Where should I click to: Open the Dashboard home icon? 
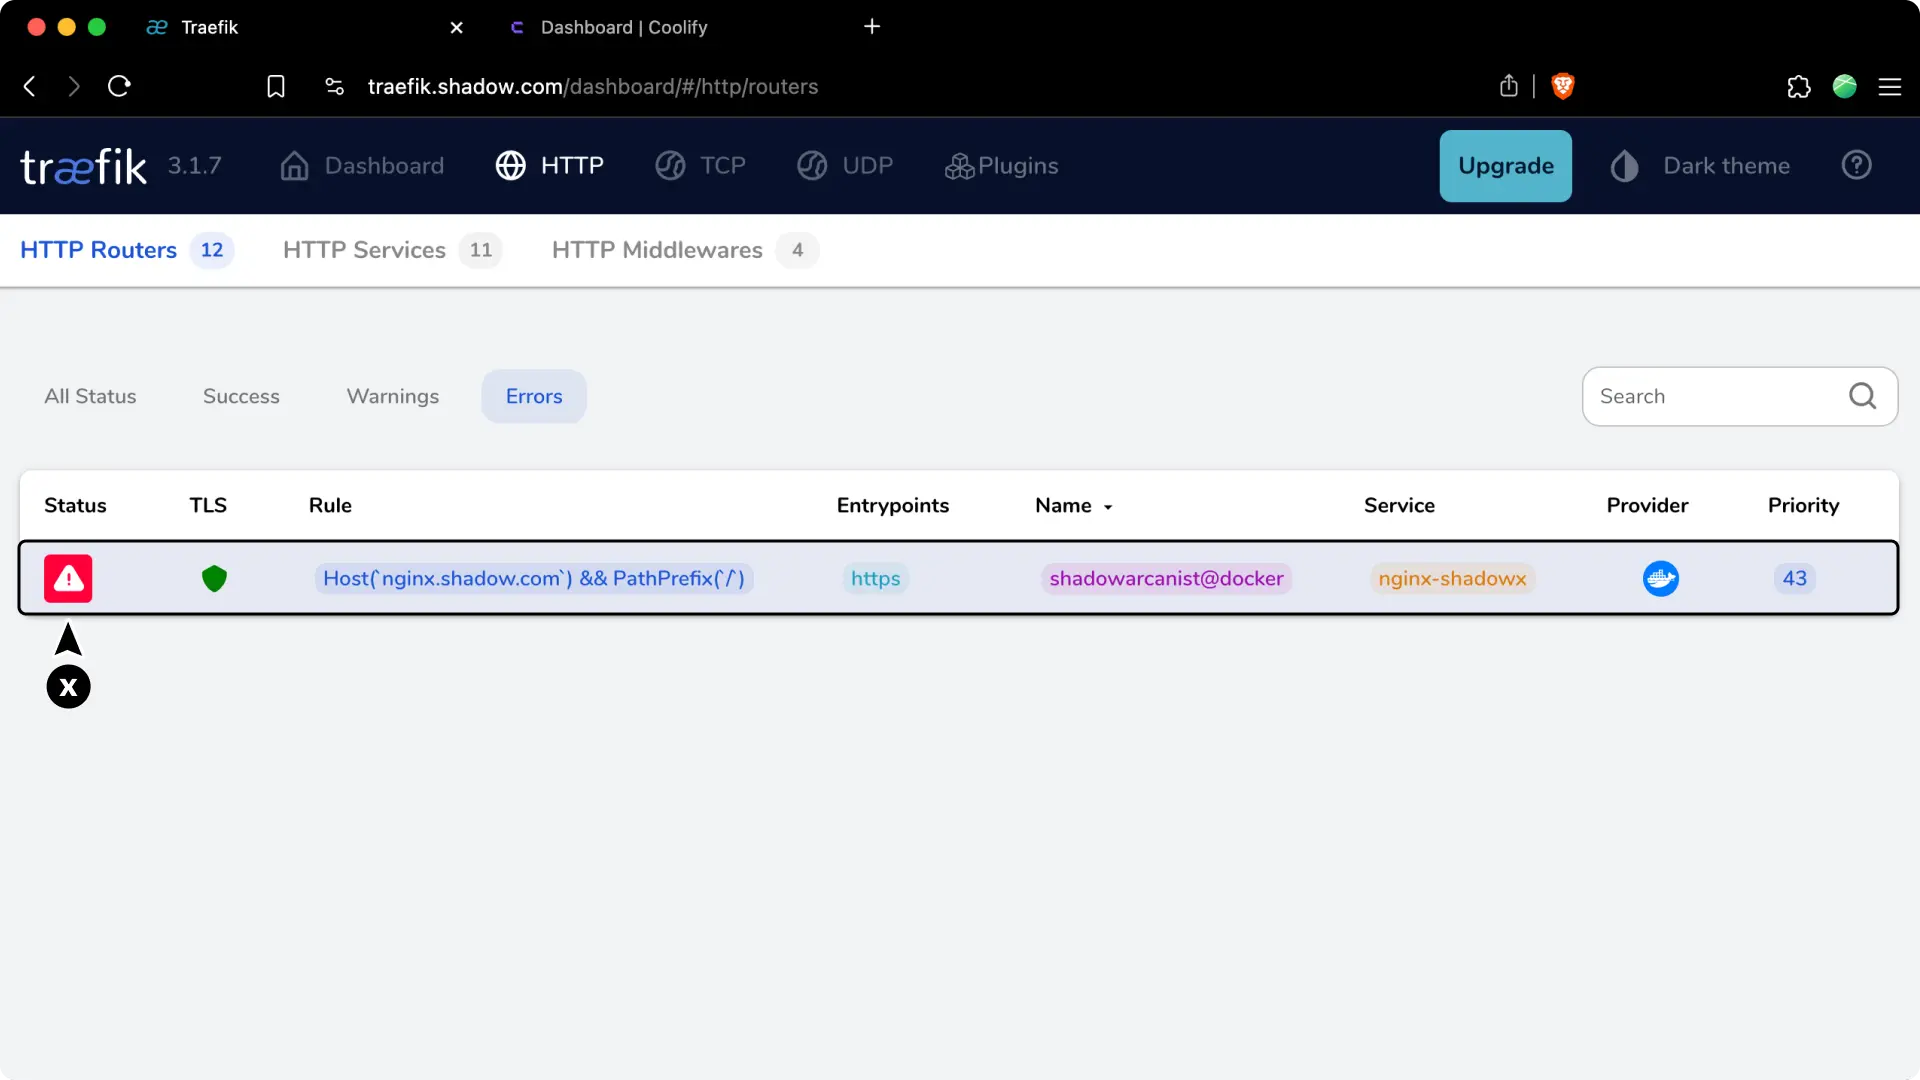pyautogui.click(x=294, y=166)
